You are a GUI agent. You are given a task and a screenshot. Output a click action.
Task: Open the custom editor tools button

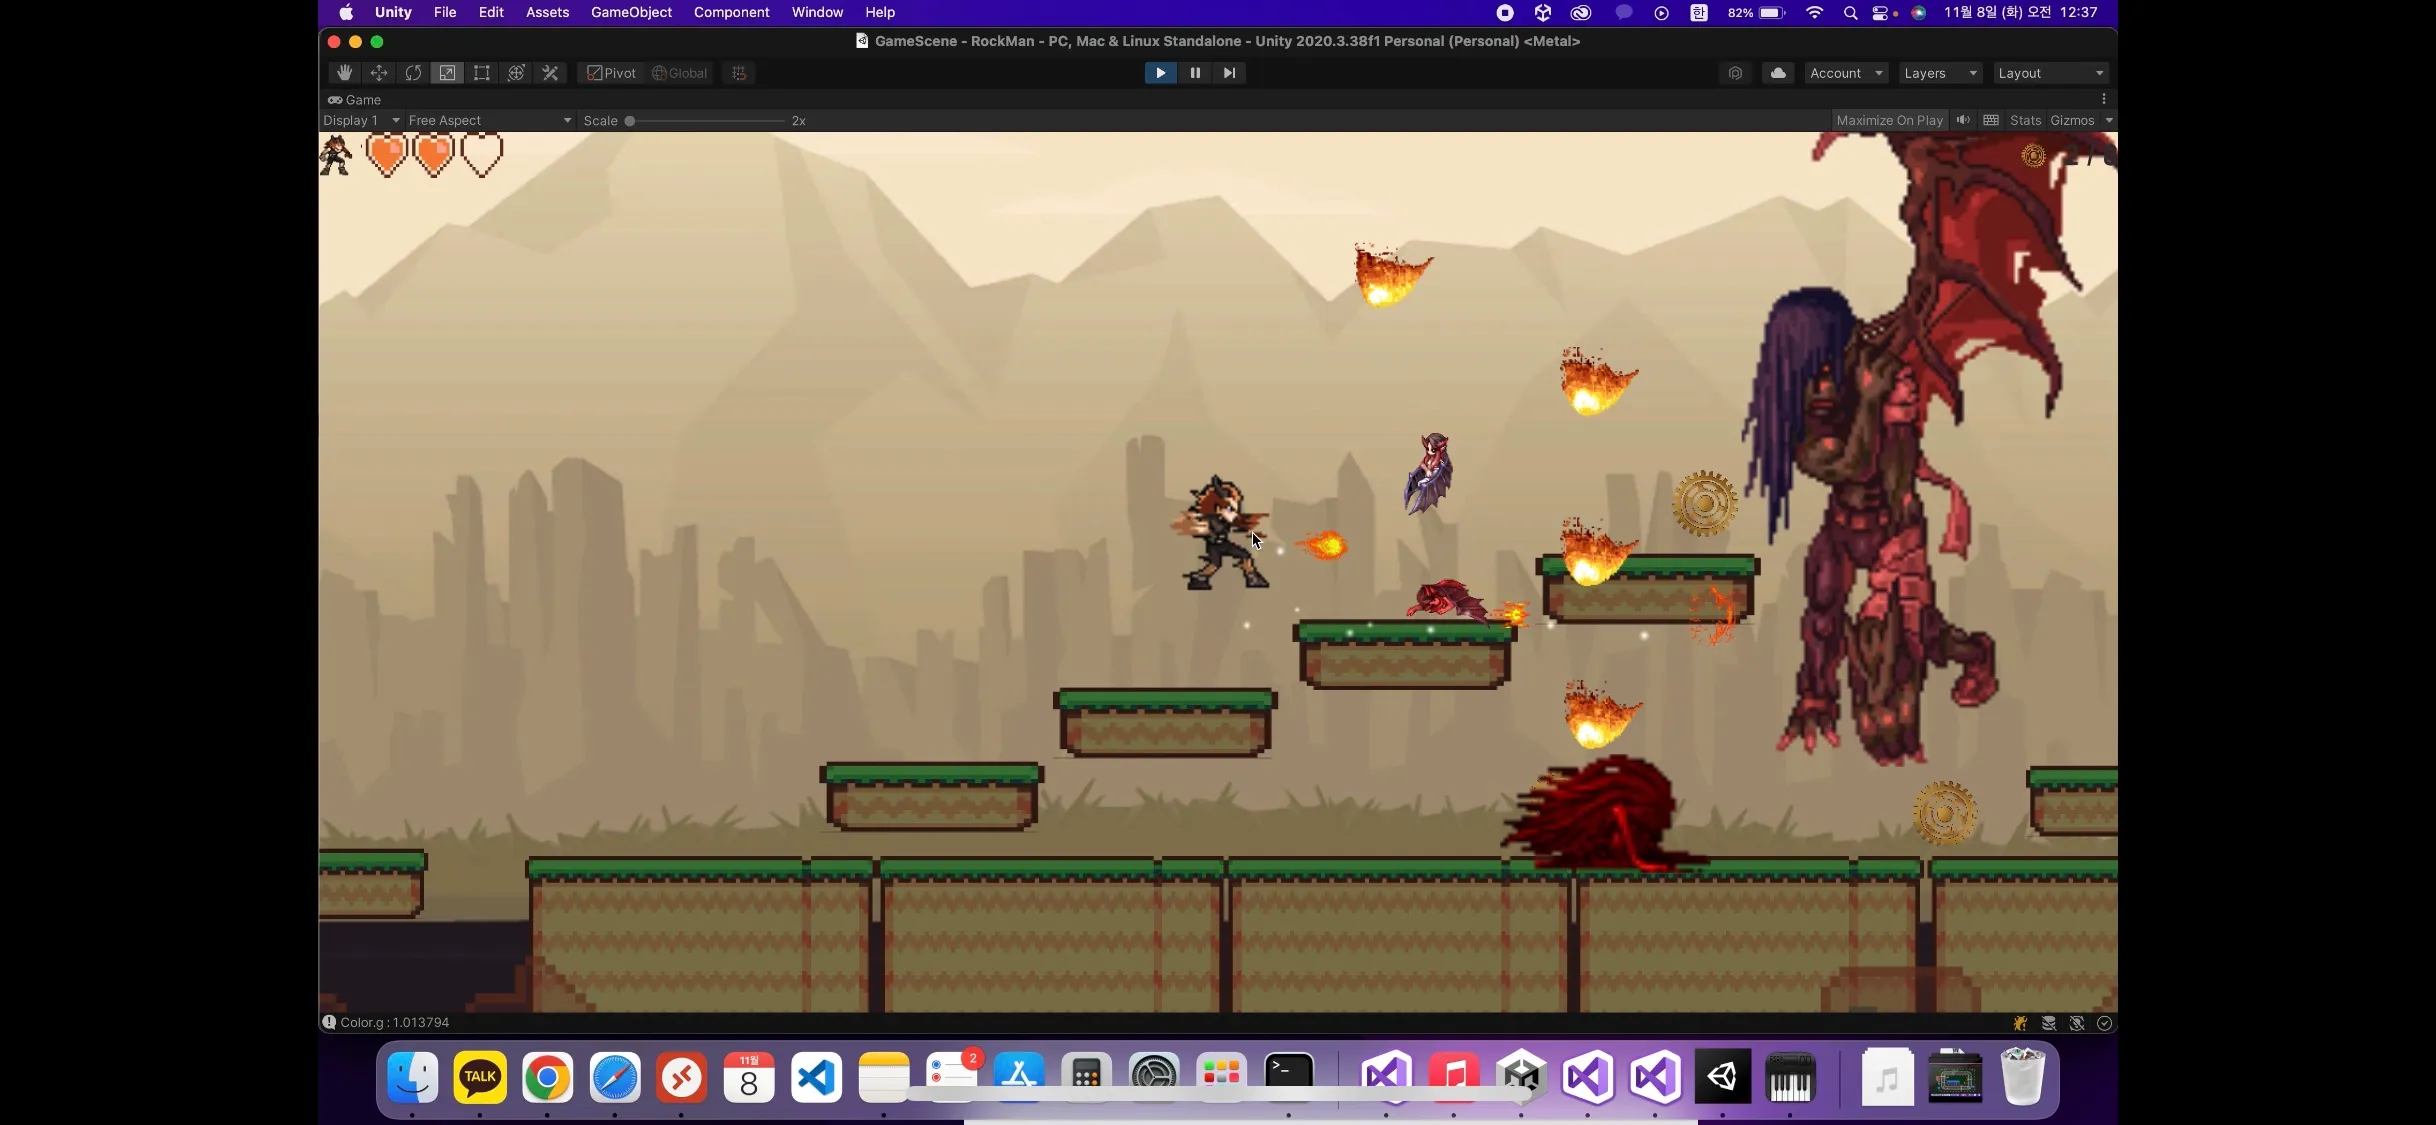click(x=550, y=73)
